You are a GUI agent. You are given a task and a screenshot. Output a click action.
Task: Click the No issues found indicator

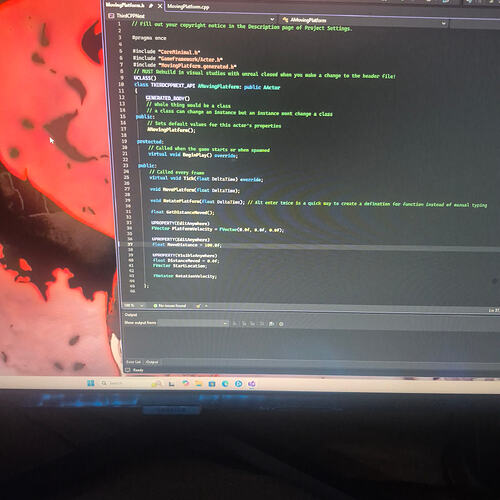170,306
